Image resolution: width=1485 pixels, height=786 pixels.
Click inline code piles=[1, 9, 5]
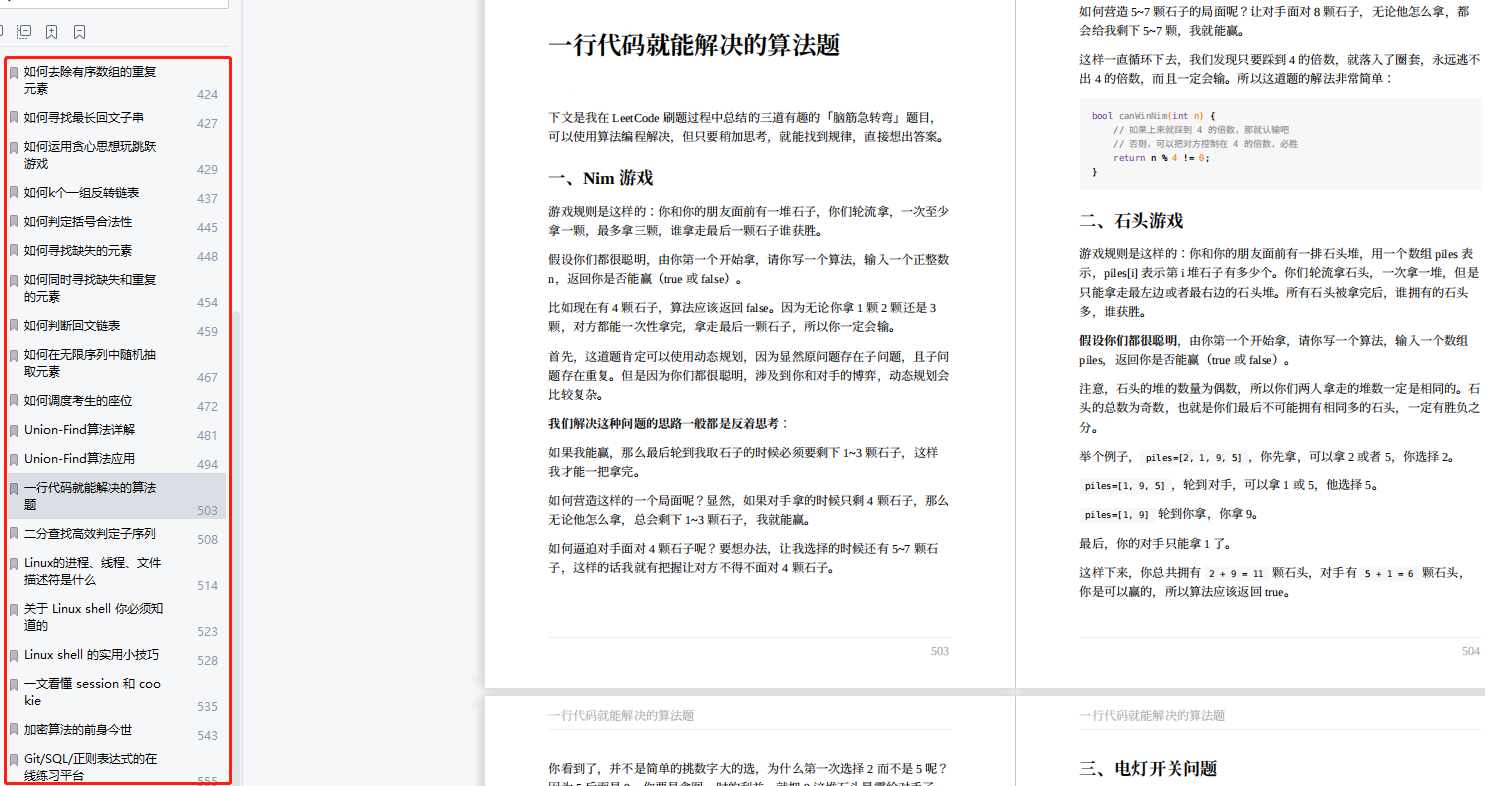click(x=1125, y=486)
